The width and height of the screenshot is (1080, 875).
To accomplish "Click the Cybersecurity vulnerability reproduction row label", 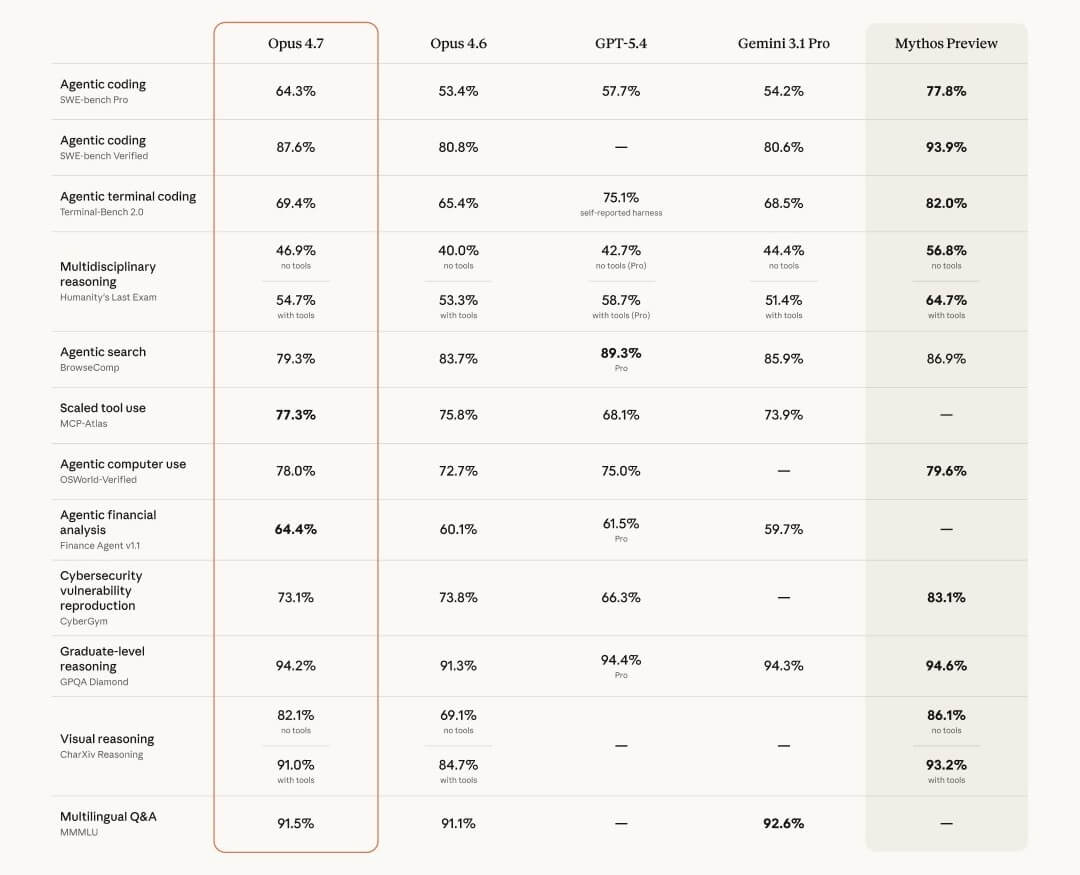I will [x=101, y=590].
